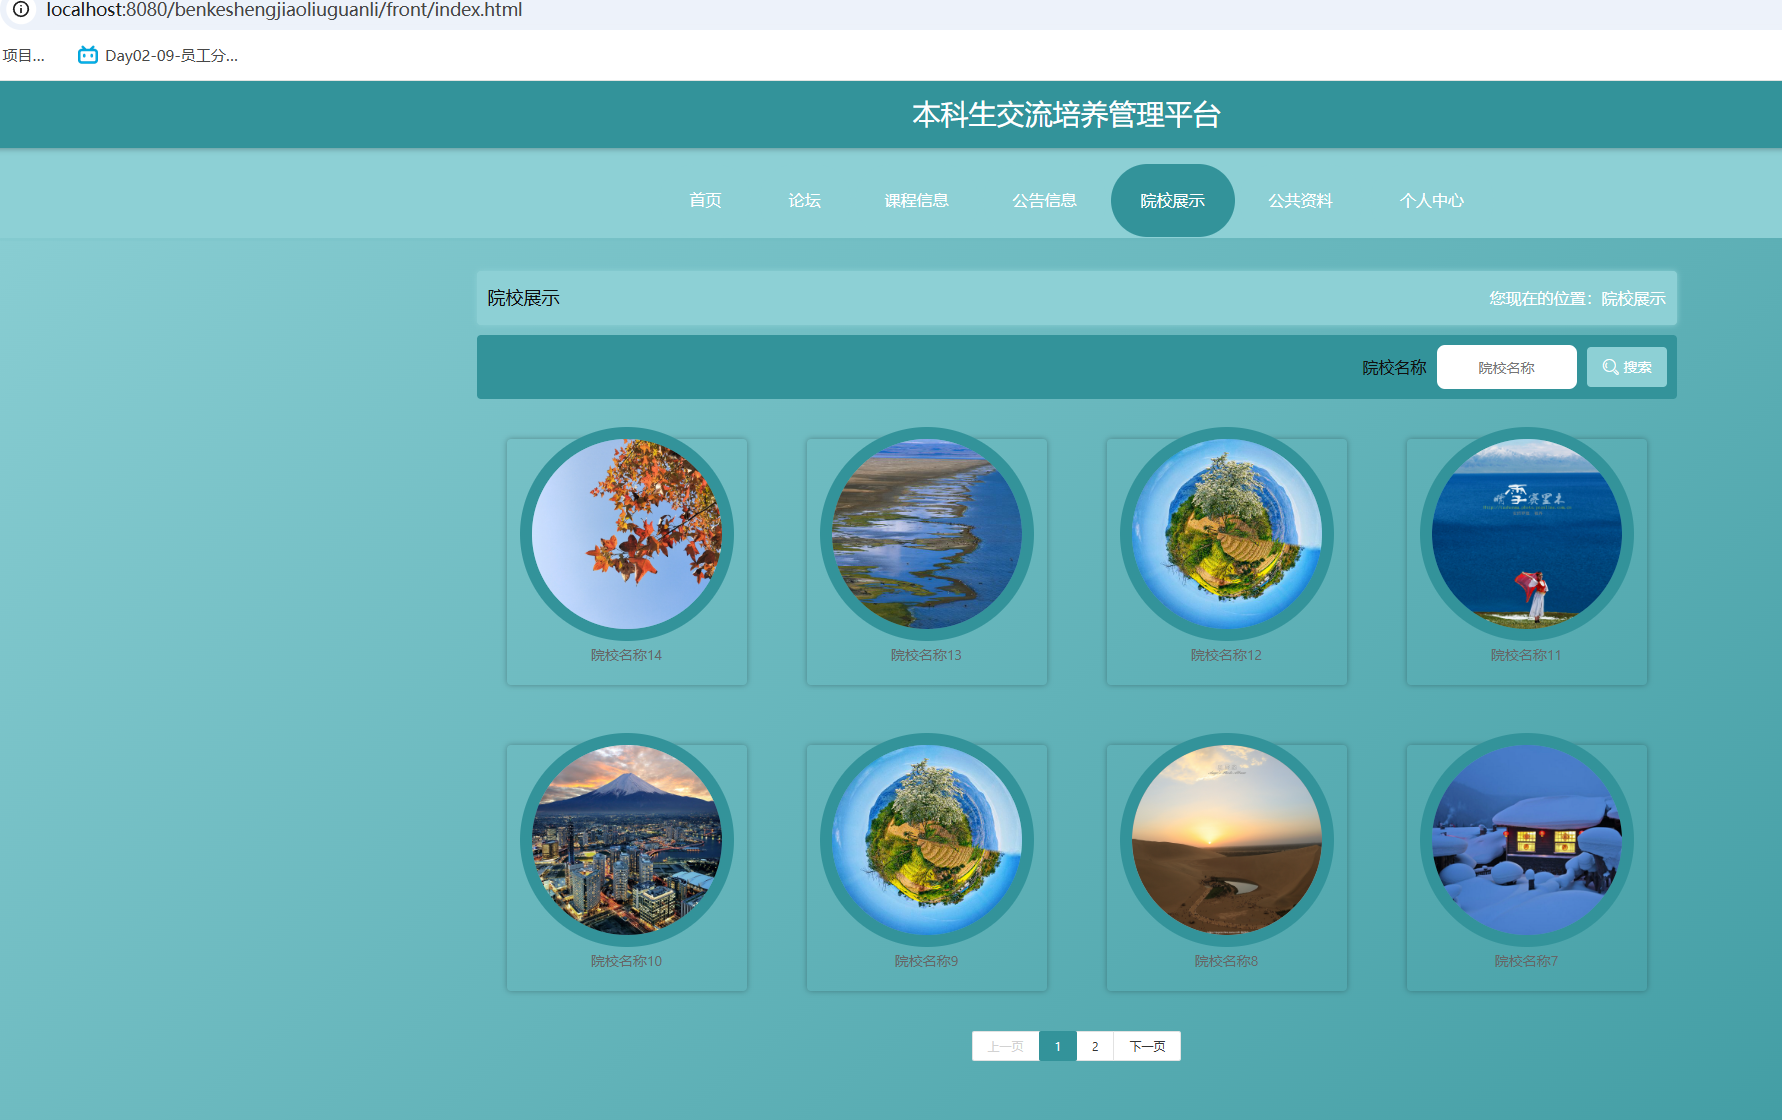Open the 个人中心 menu item
1782x1120 pixels.
pyautogui.click(x=1431, y=200)
